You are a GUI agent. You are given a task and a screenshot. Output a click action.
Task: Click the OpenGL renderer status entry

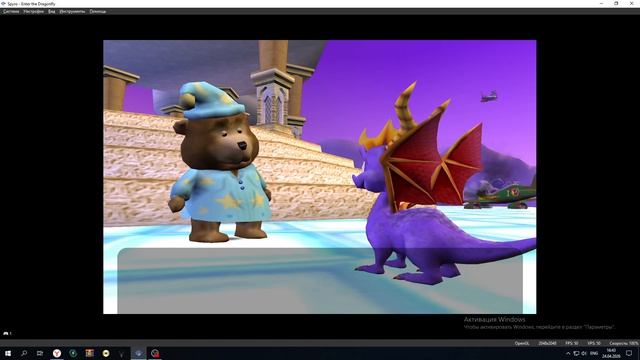coord(522,343)
